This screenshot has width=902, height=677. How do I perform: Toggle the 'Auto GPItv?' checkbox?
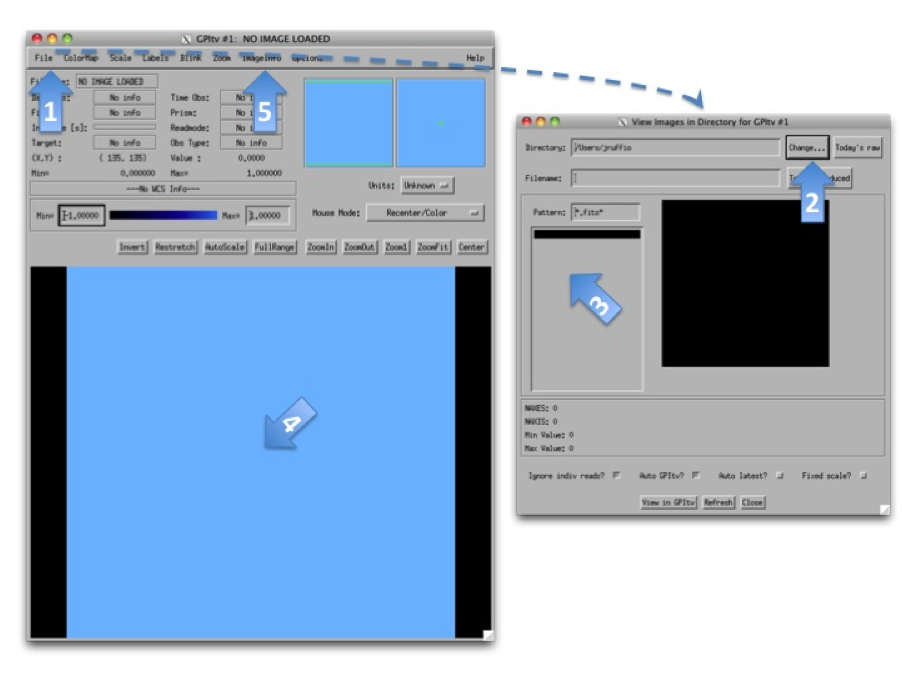tap(696, 476)
